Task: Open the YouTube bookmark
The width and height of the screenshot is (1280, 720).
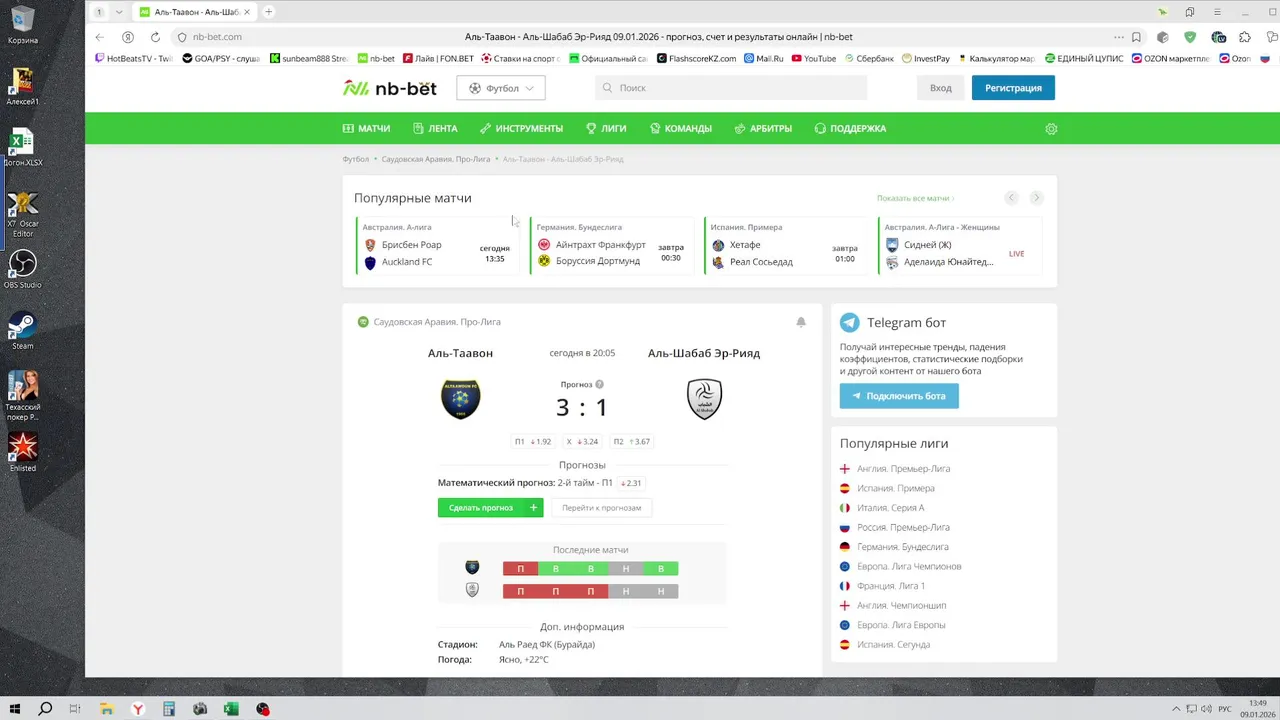Action: [813, 59]
